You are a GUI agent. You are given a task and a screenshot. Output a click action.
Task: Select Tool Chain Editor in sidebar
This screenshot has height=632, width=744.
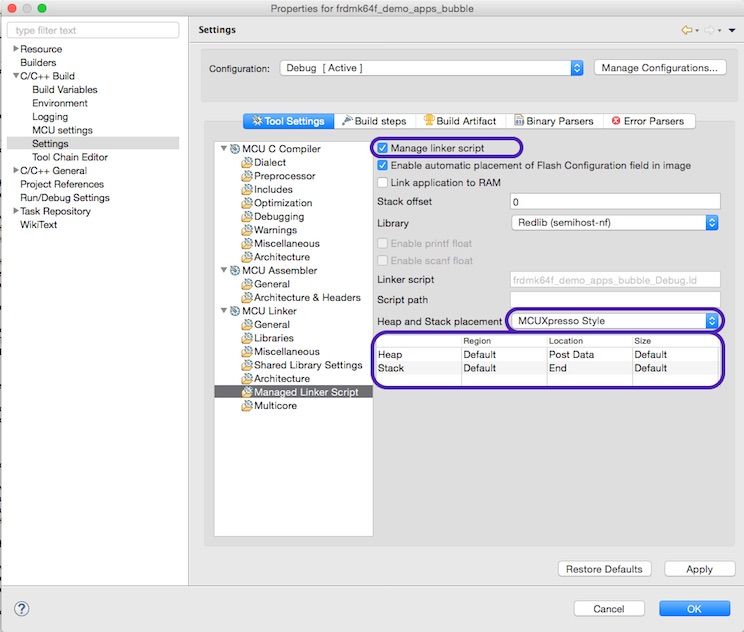coord(70,157)
